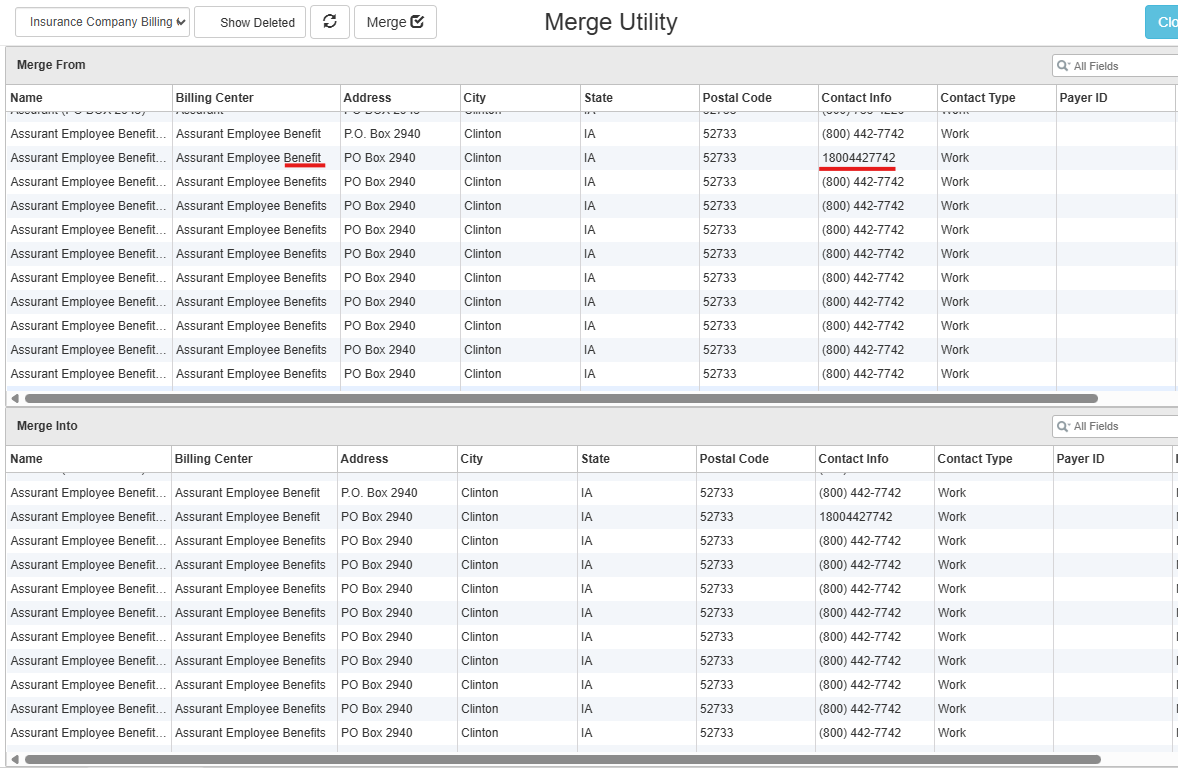Click magnifier search icon in Merge From filter
The width and height of the screenshot is (1178, 768).
(1063, 65)
